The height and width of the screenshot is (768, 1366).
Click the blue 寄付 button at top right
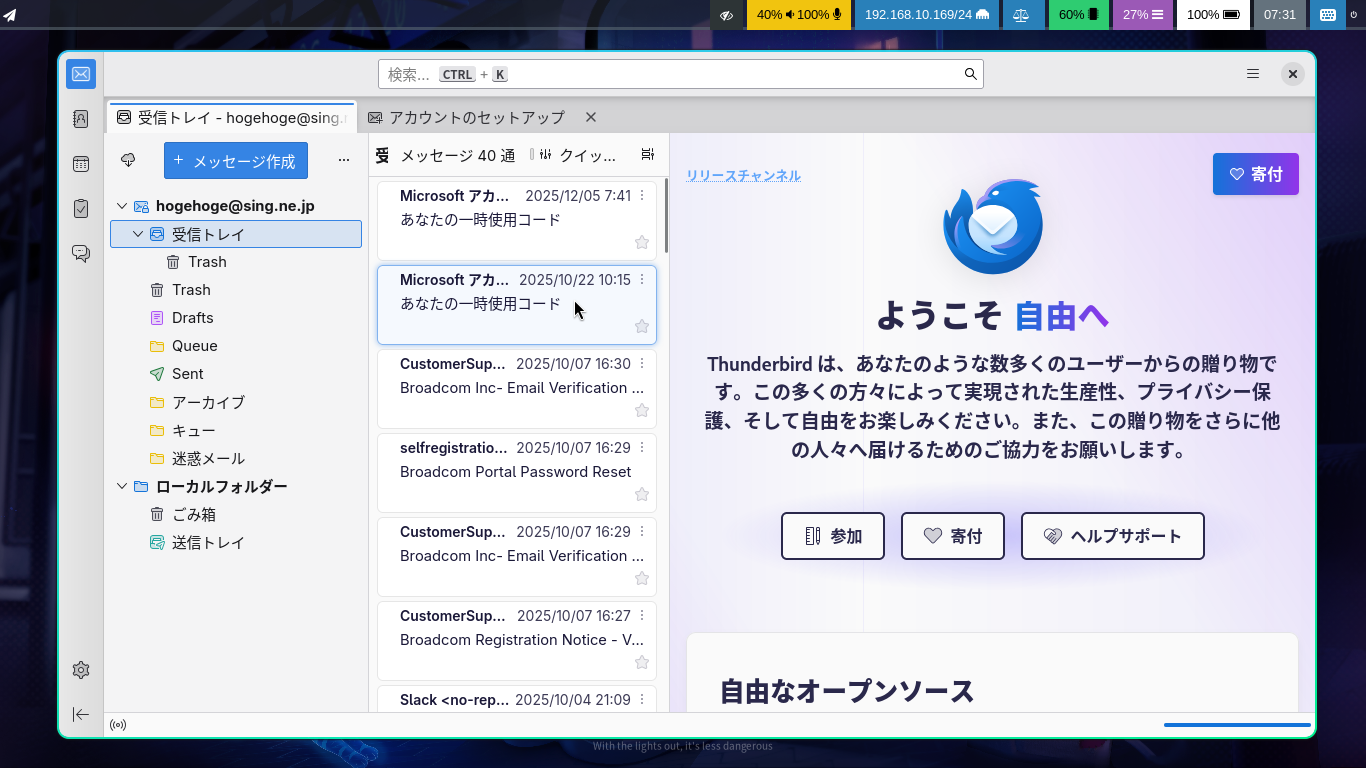[x=1256, y=174]
